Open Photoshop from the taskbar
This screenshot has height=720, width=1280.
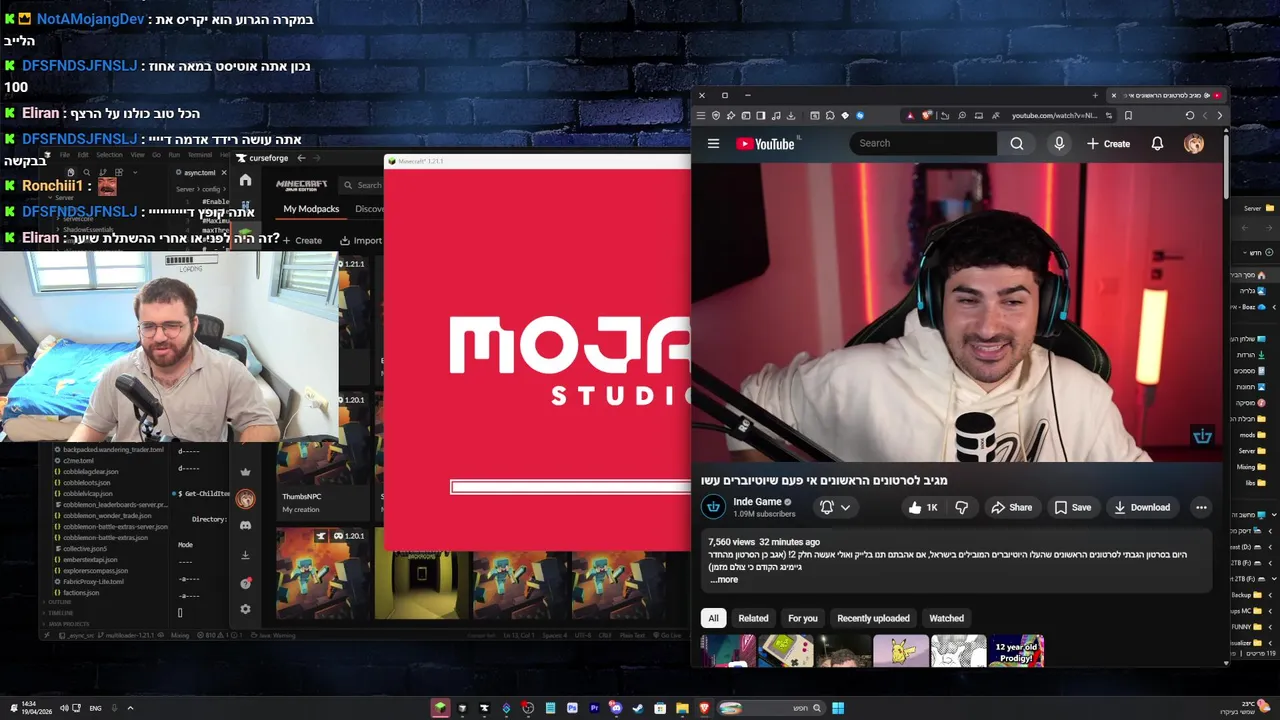coord(572,708)
